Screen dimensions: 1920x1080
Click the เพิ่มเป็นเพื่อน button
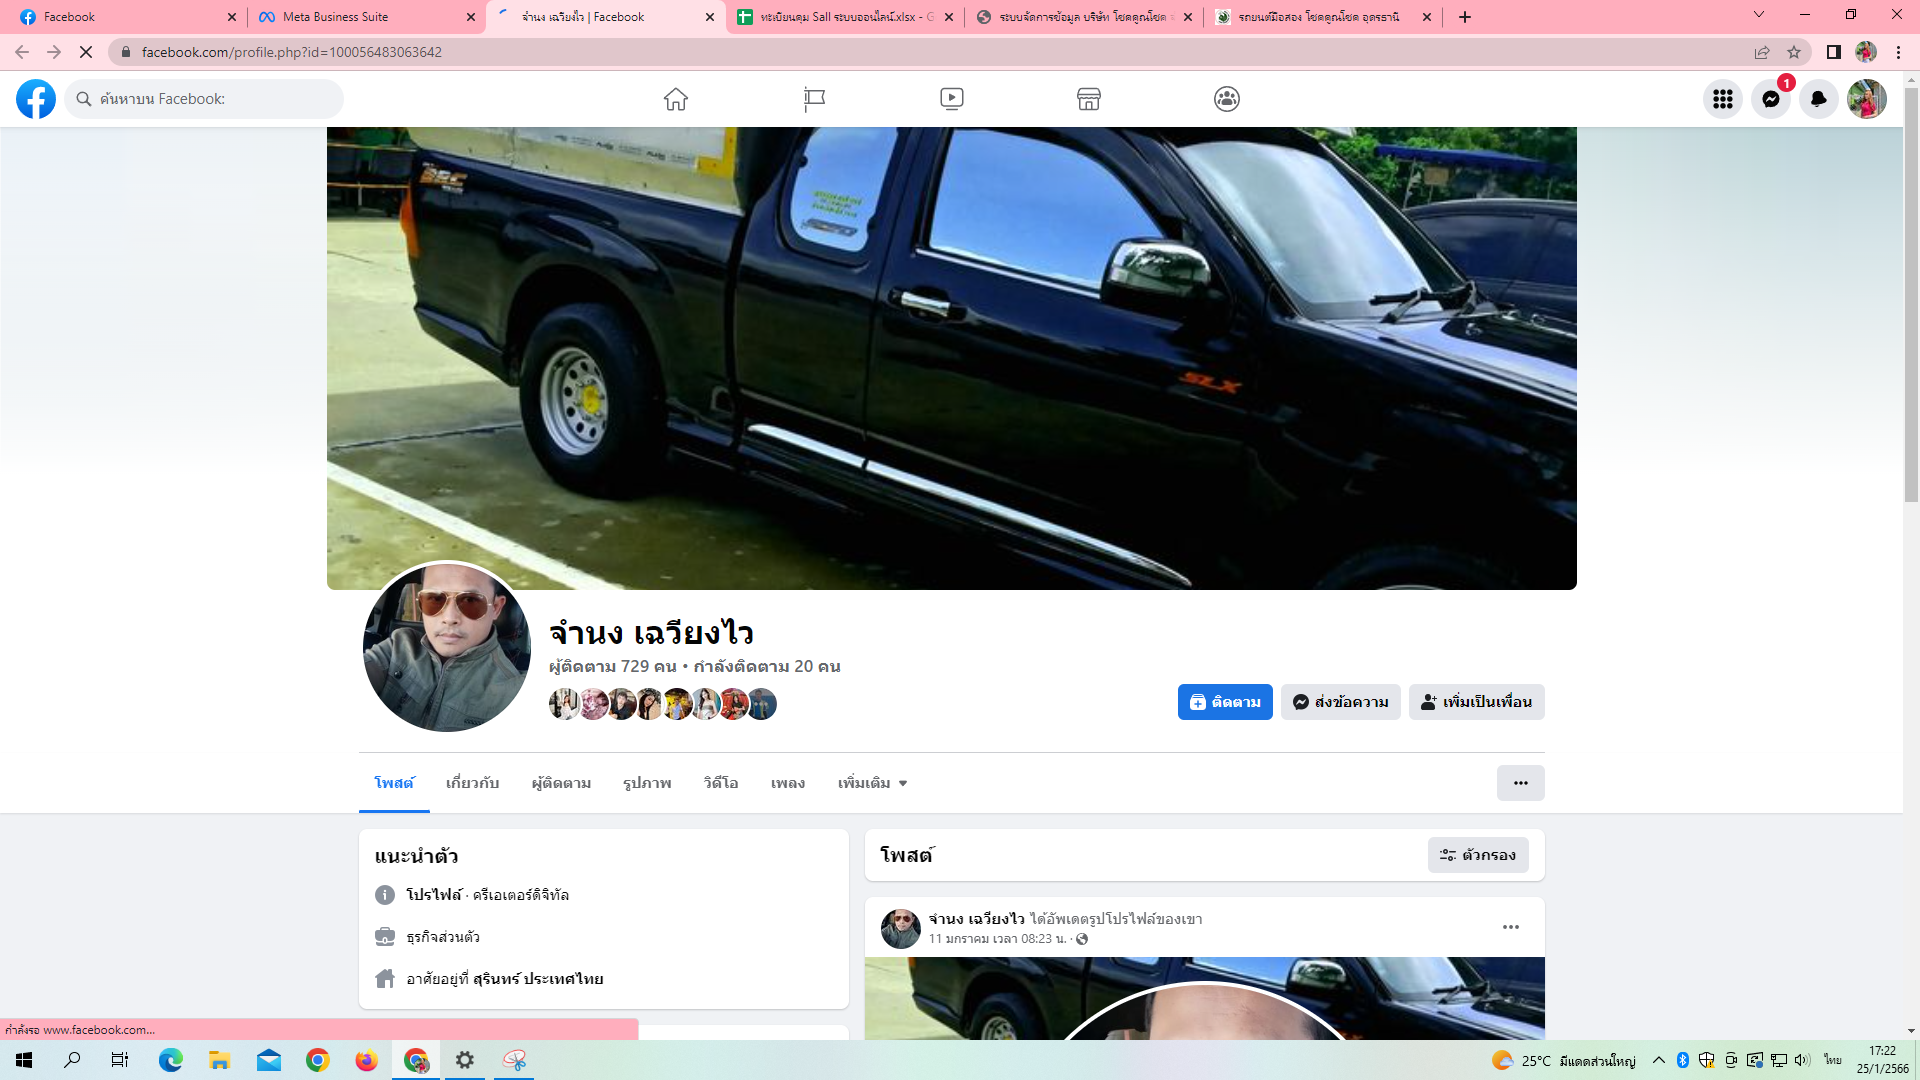click(1476, 702)
